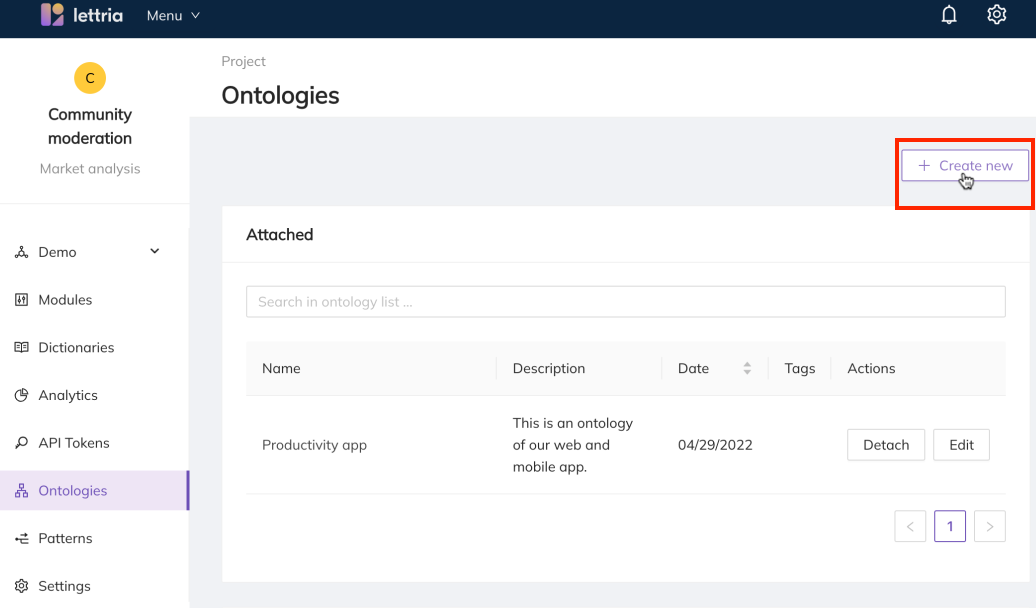Edit the Productivity app ontology

961,445
